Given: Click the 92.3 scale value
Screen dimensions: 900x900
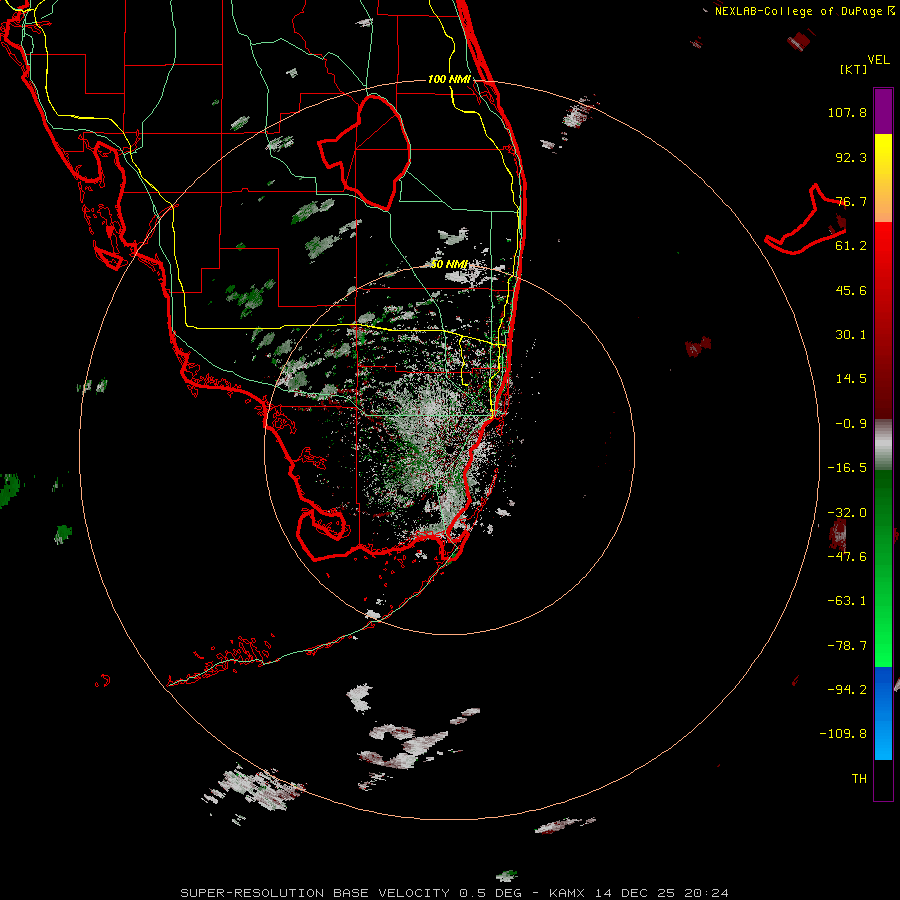Looking at the screenshot, I should click(x=851, y=157).
